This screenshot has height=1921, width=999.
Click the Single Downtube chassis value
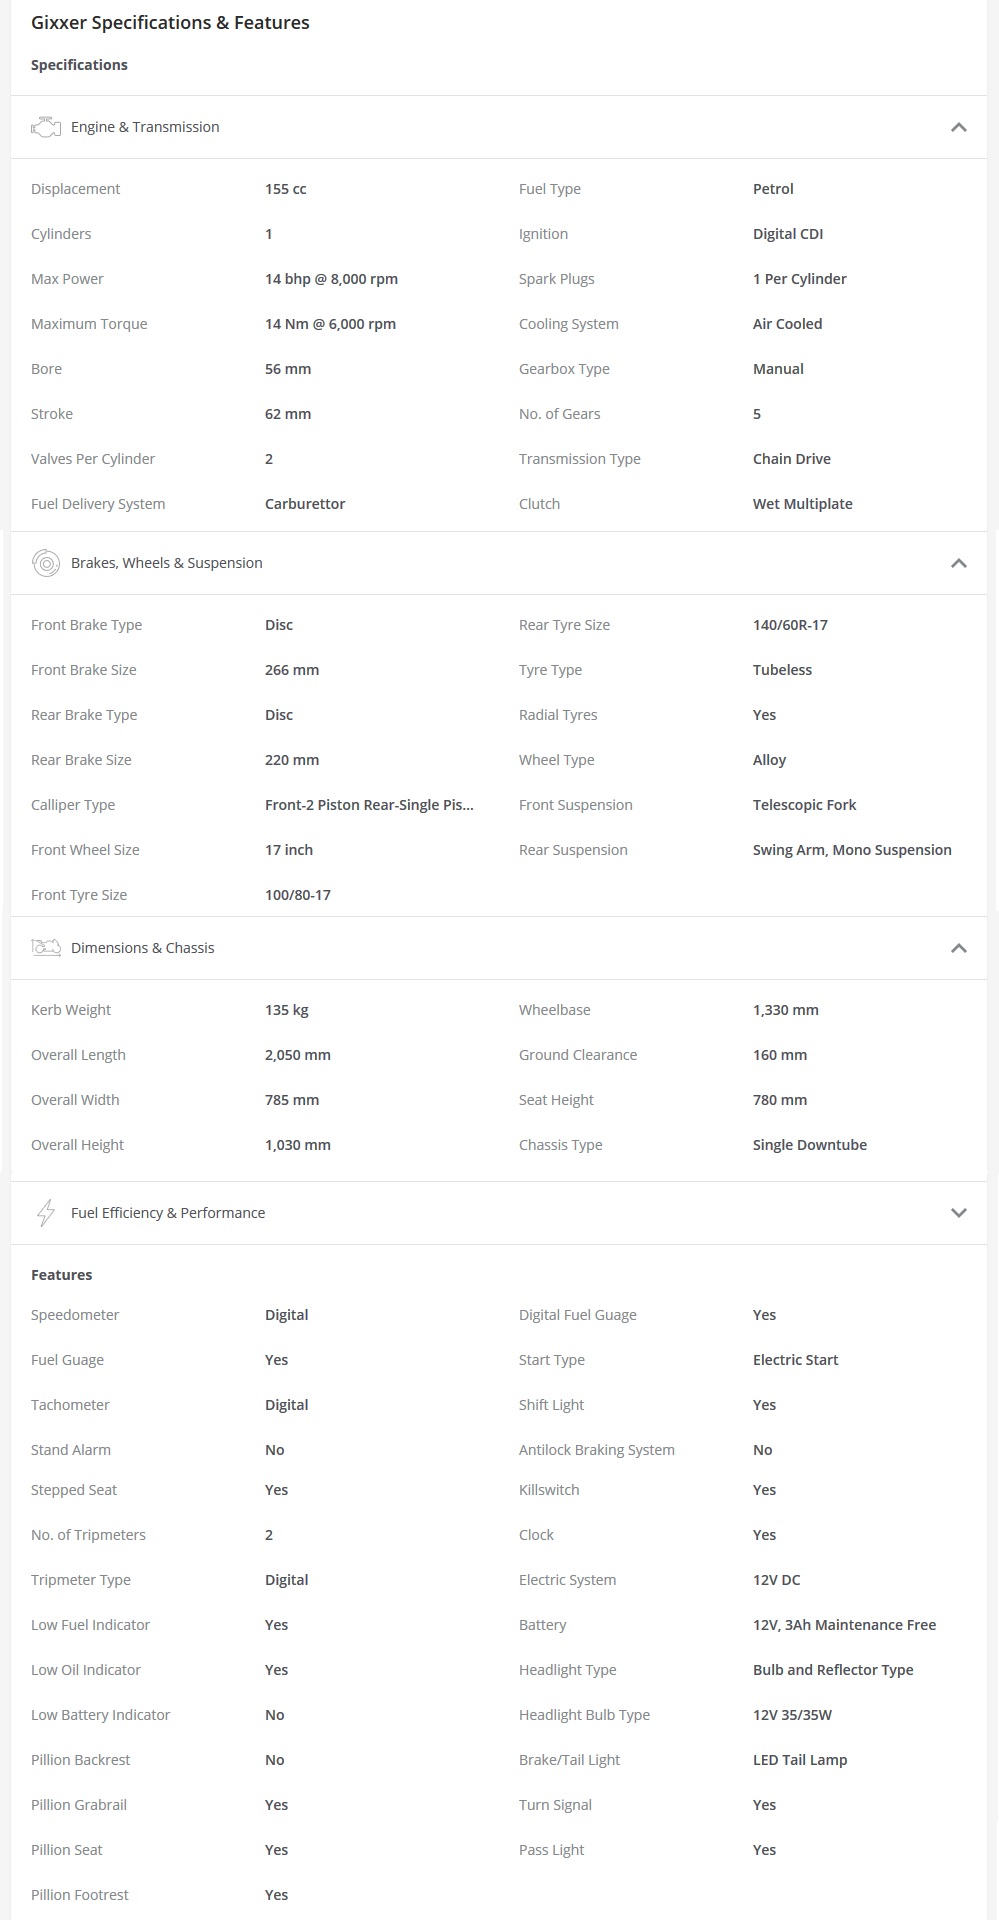(810, 1145)
